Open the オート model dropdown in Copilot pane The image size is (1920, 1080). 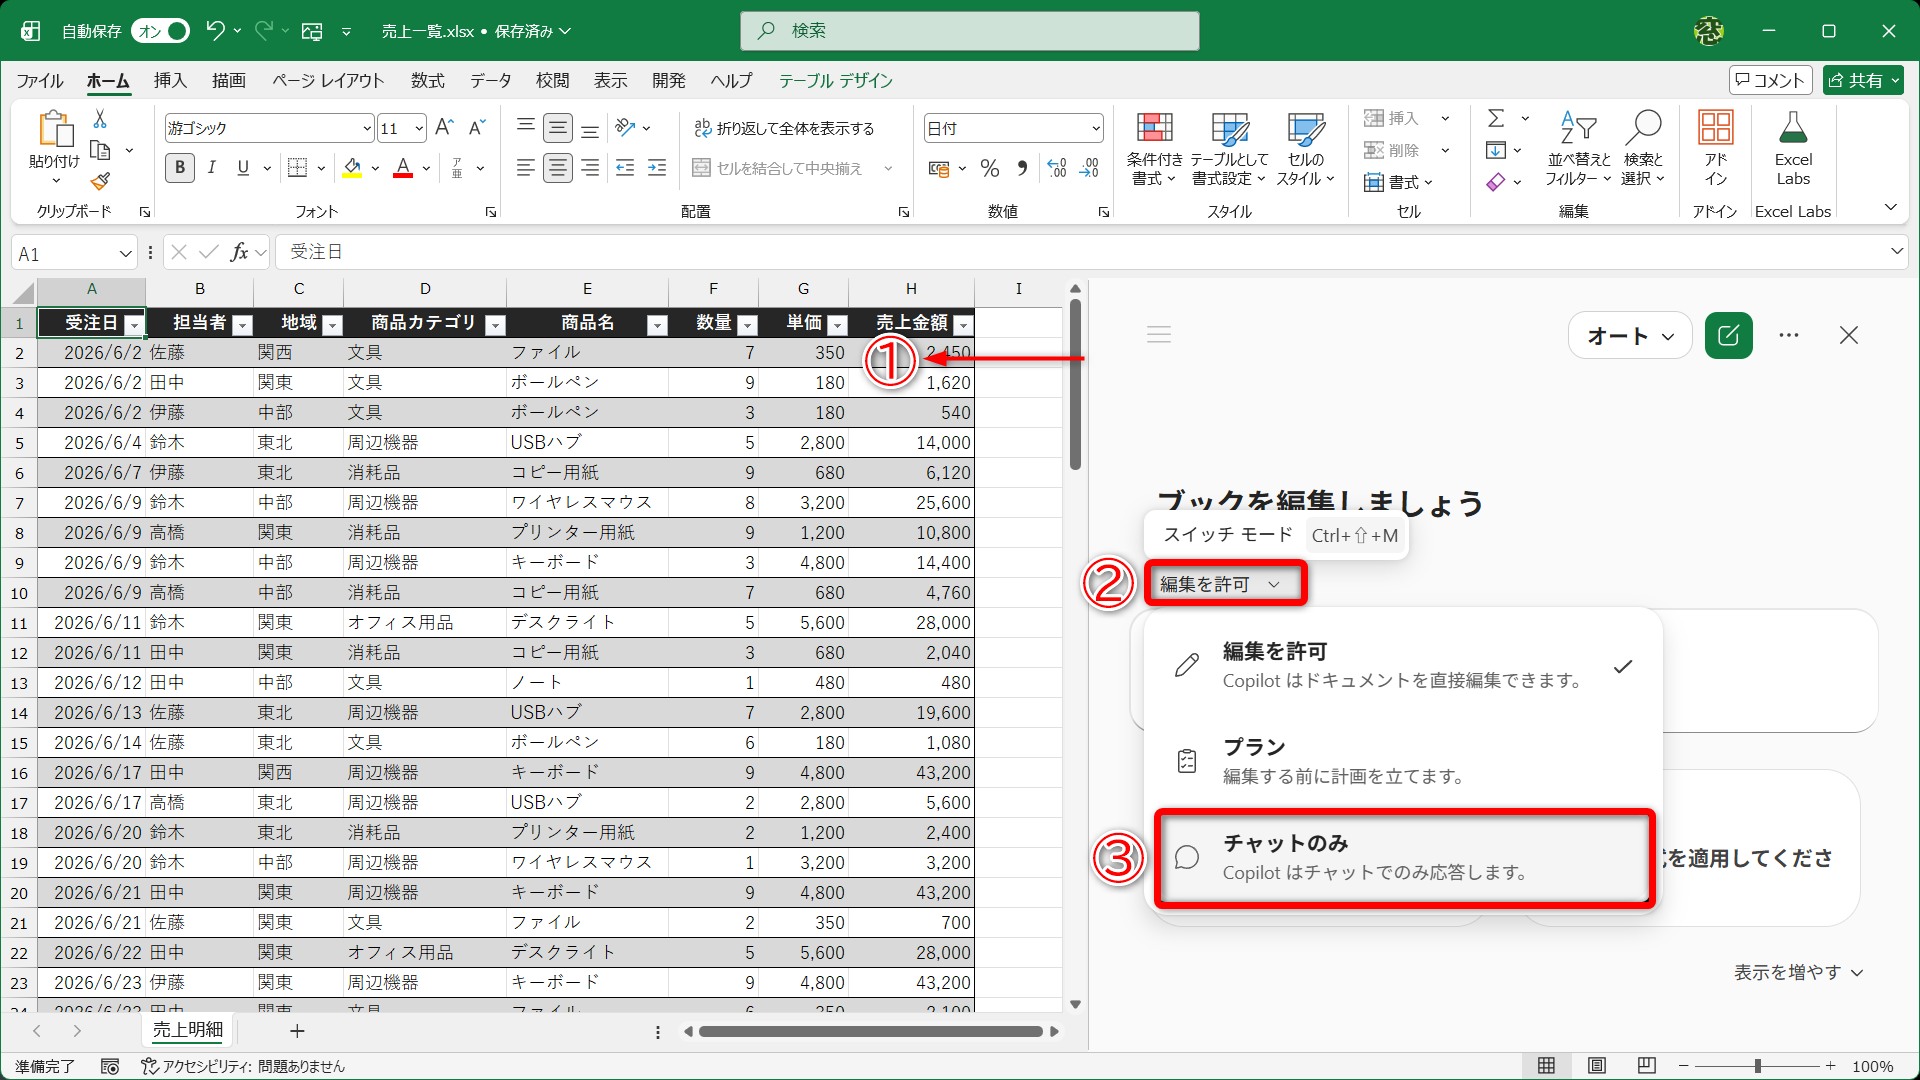[x=1629, y=336]
